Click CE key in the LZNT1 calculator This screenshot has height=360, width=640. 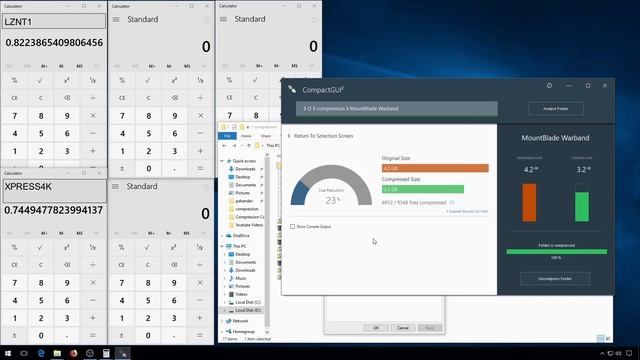click(x=14, y=98)
